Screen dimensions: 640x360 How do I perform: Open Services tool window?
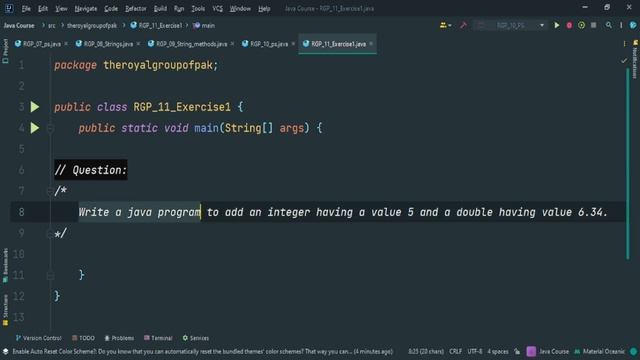(196, 338)
